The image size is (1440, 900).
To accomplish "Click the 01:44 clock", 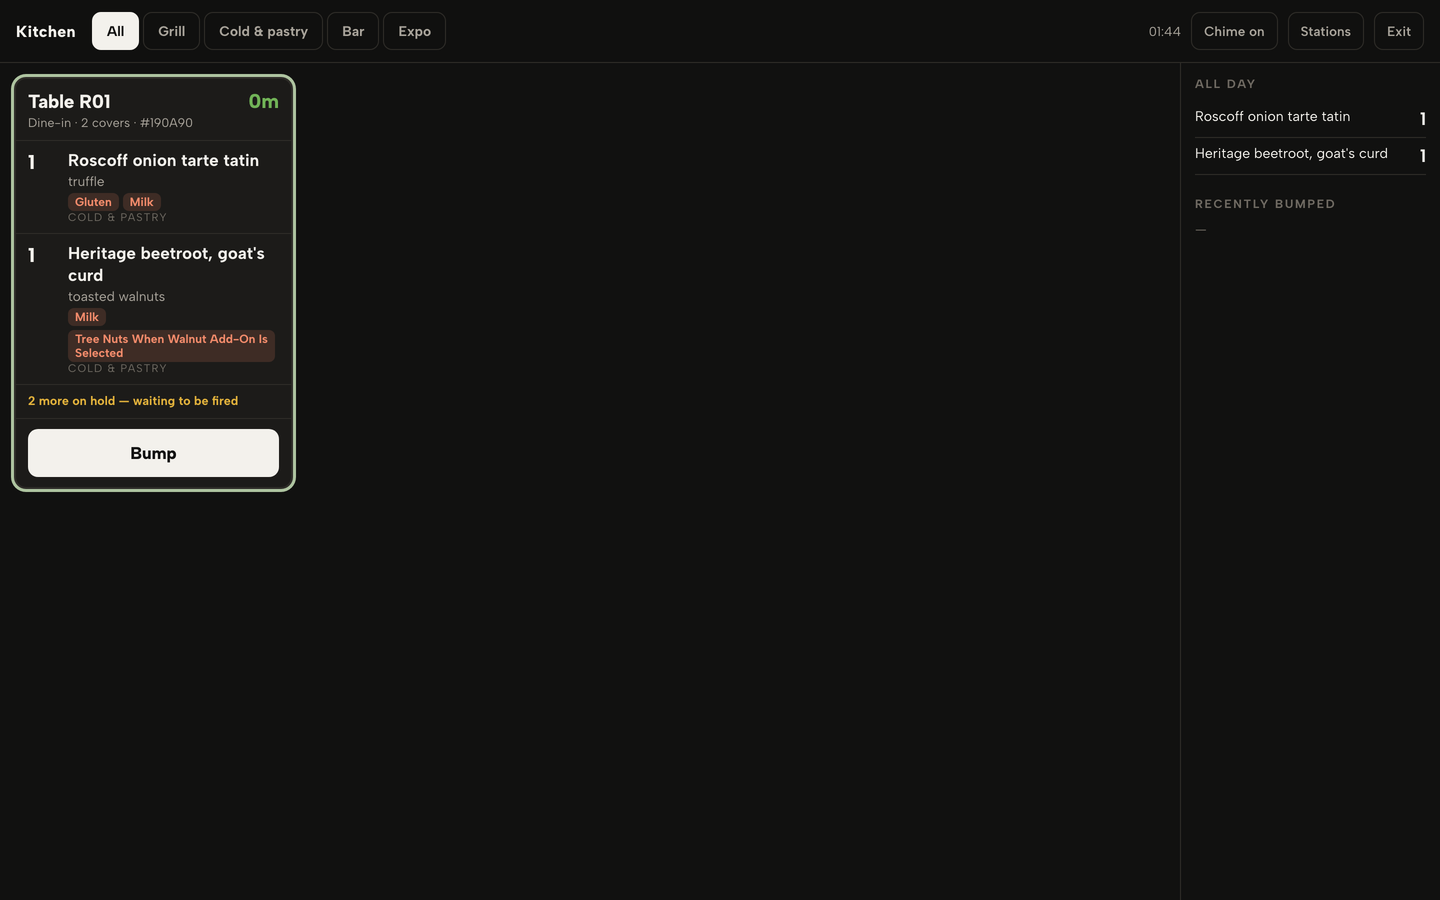I will 1164,31.
